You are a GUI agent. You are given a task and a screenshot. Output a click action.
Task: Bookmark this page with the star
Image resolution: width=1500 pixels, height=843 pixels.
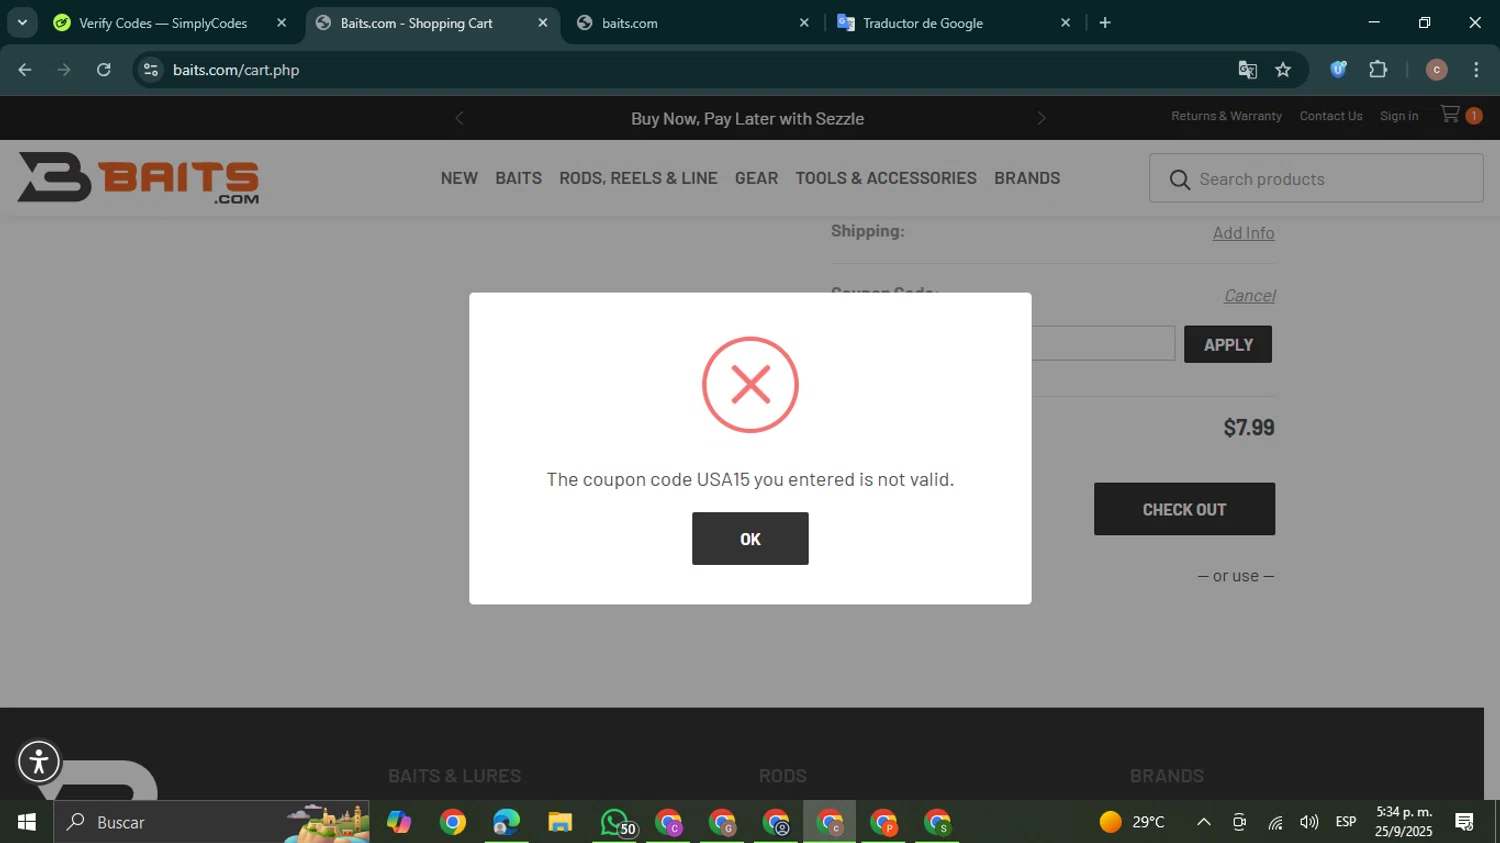click(x=1283, y=69)
